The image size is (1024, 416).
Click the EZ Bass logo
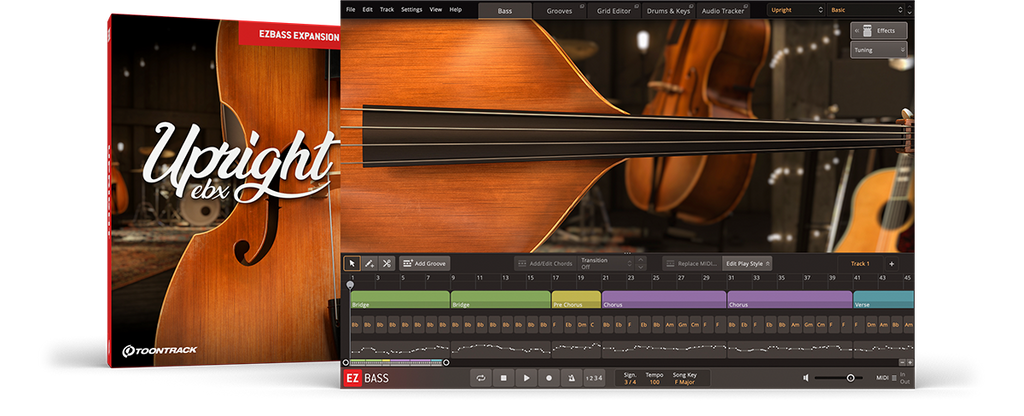(x=366, y=377)
